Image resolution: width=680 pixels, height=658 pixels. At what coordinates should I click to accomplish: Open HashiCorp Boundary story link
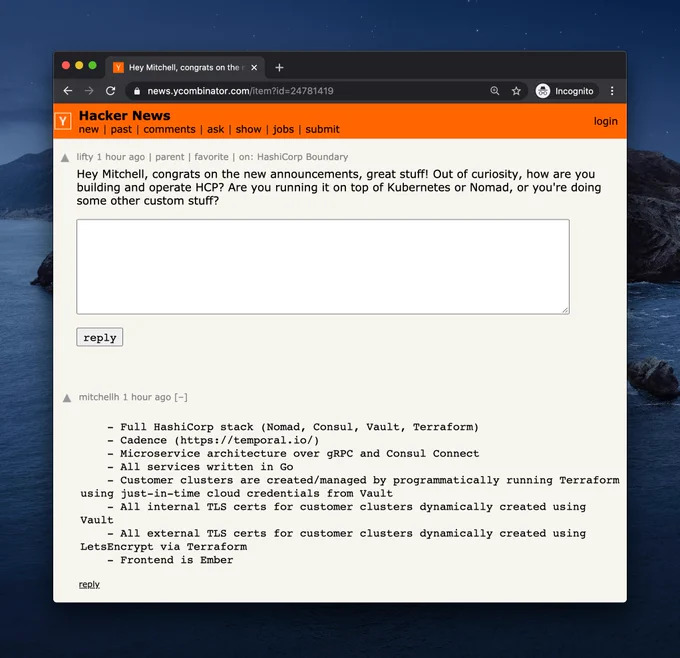coord(302,157)
